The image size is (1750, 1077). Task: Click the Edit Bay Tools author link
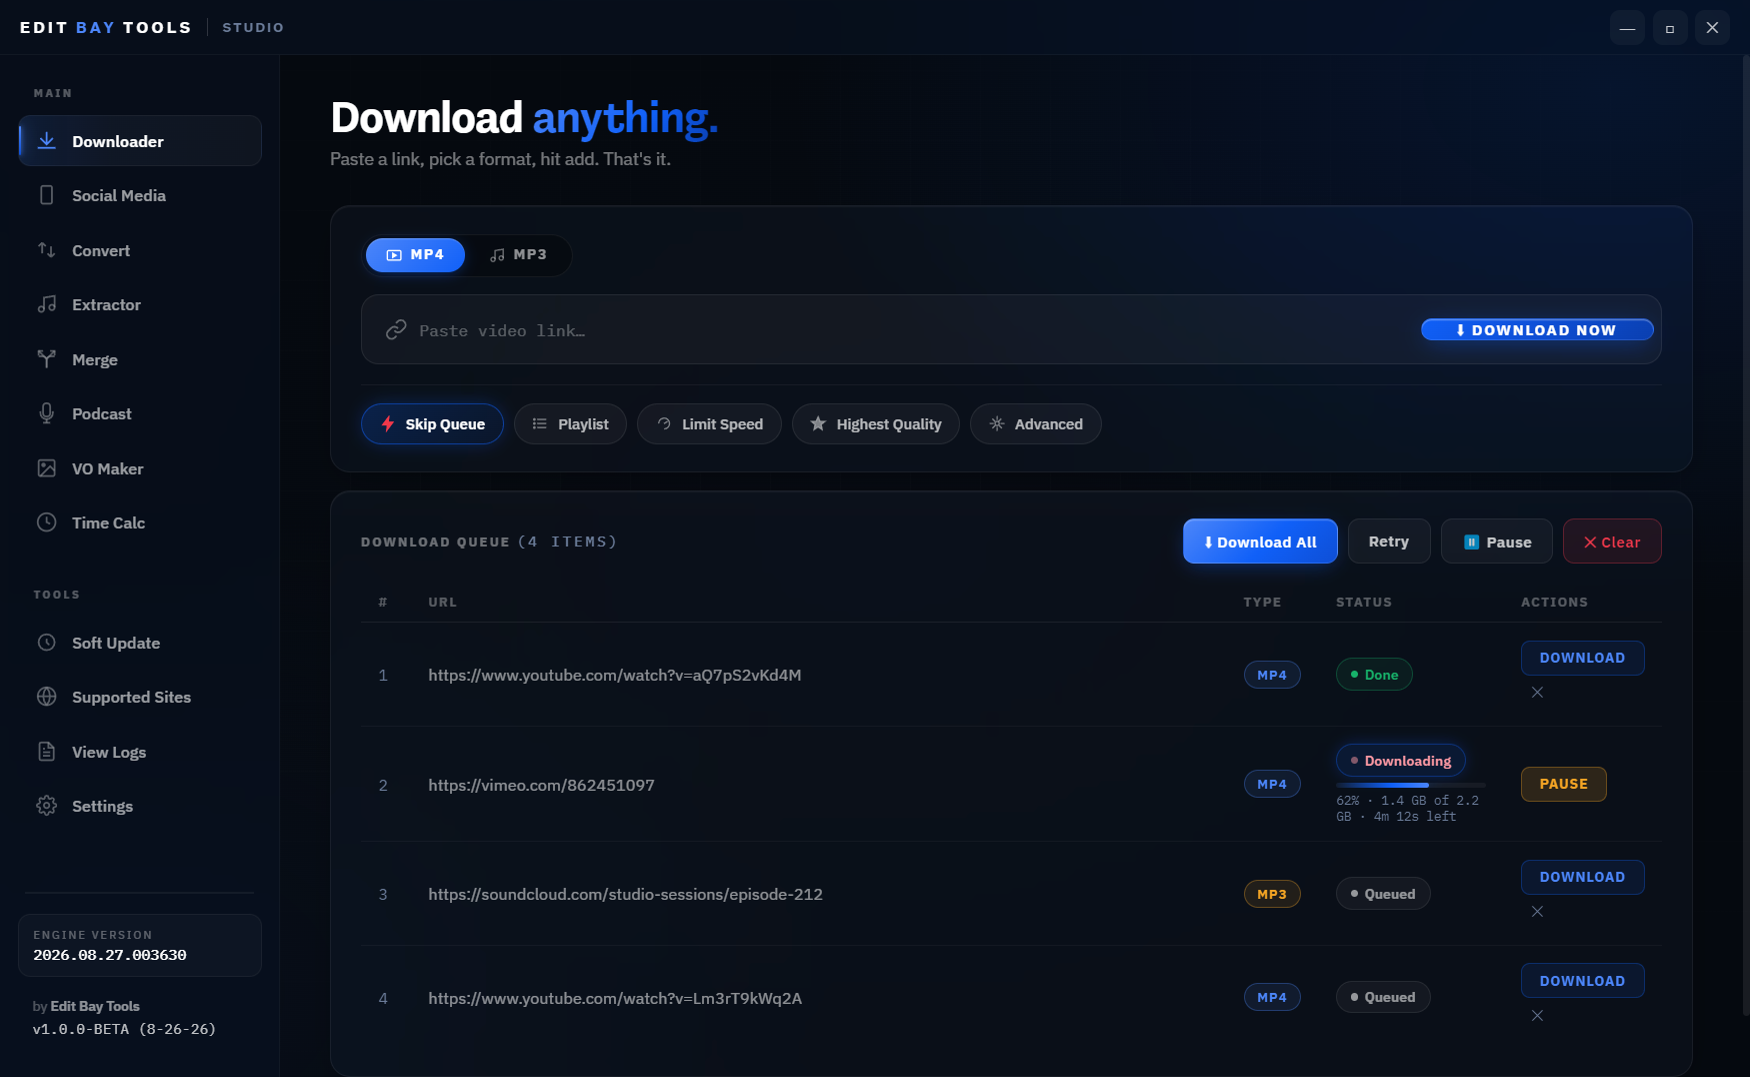point(95,1006)
